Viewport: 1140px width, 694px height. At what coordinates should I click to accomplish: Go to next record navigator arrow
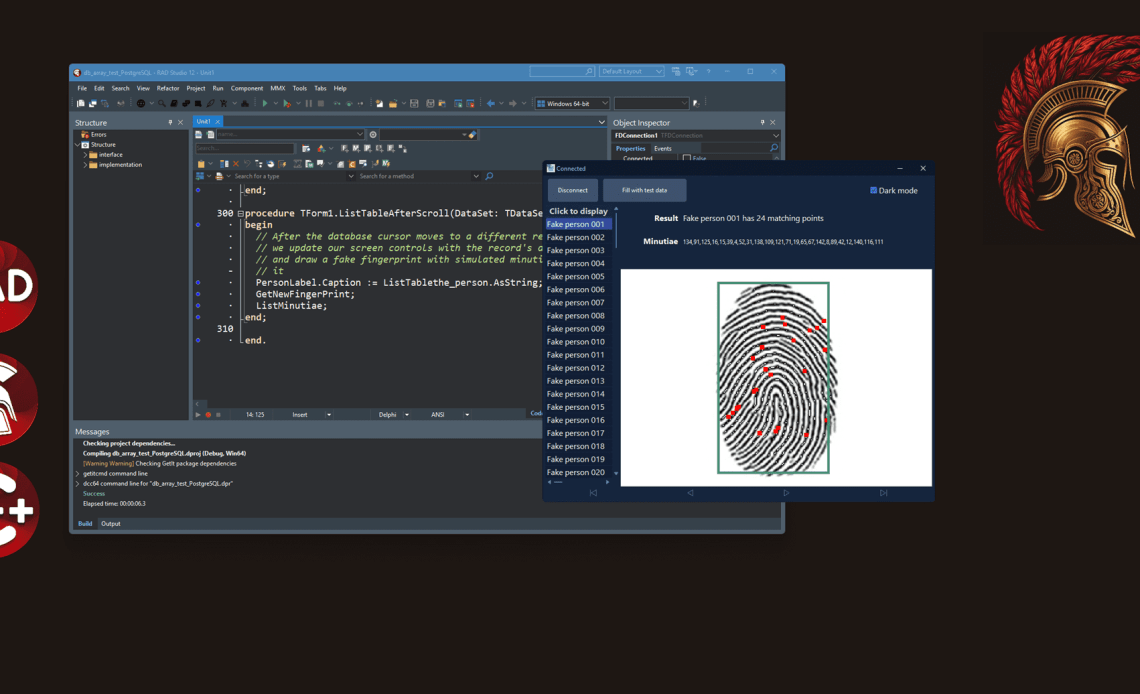(786, 492)
